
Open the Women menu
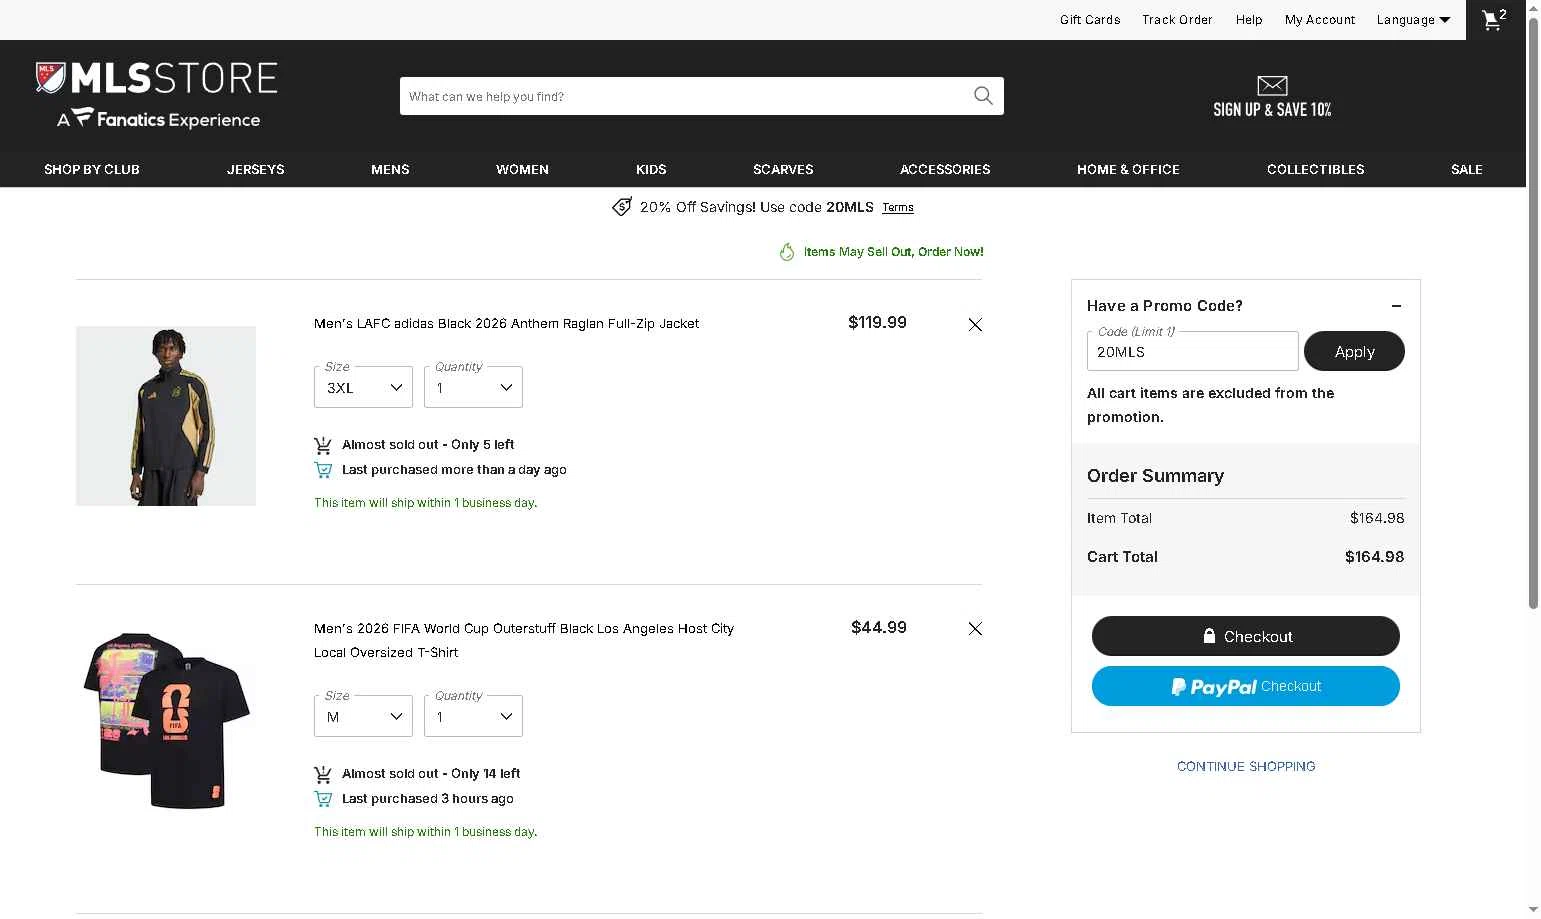522,169
